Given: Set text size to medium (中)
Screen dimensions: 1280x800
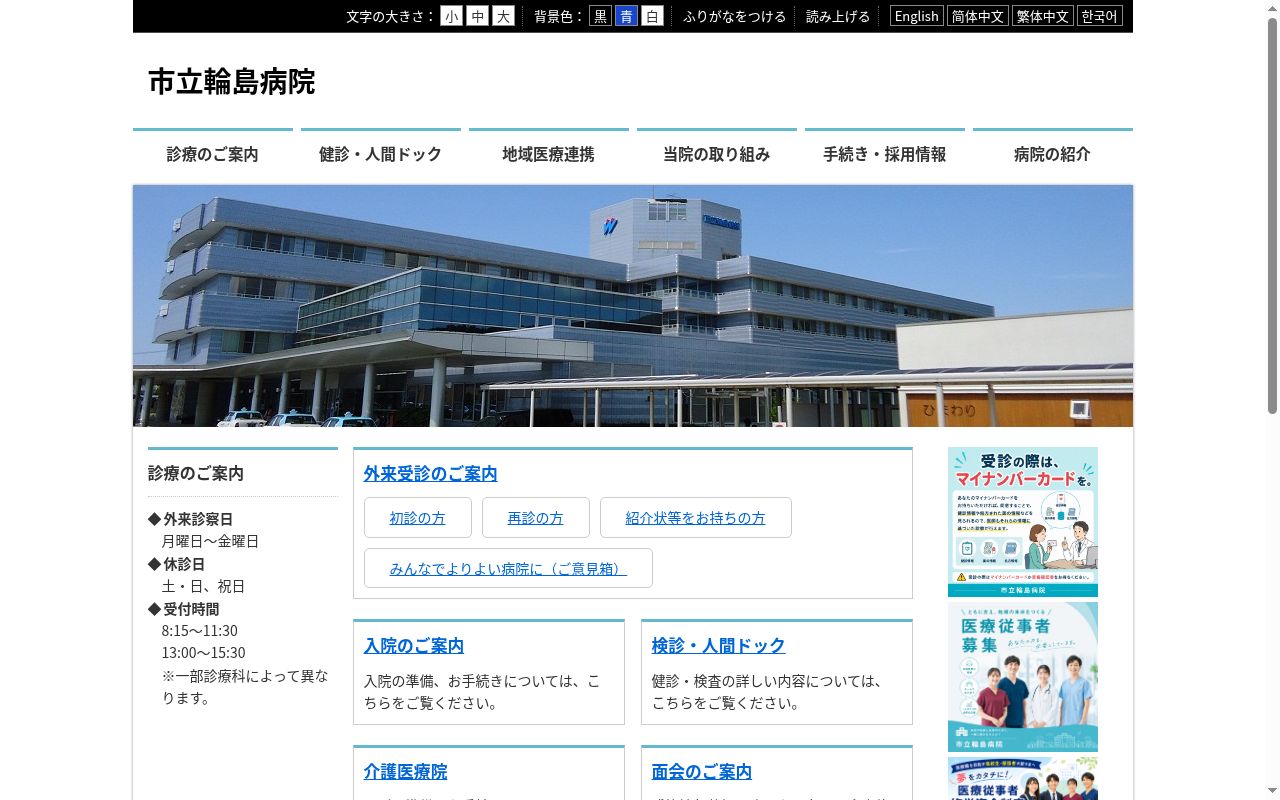Looking at the screenshot, I should click(477, 16).
